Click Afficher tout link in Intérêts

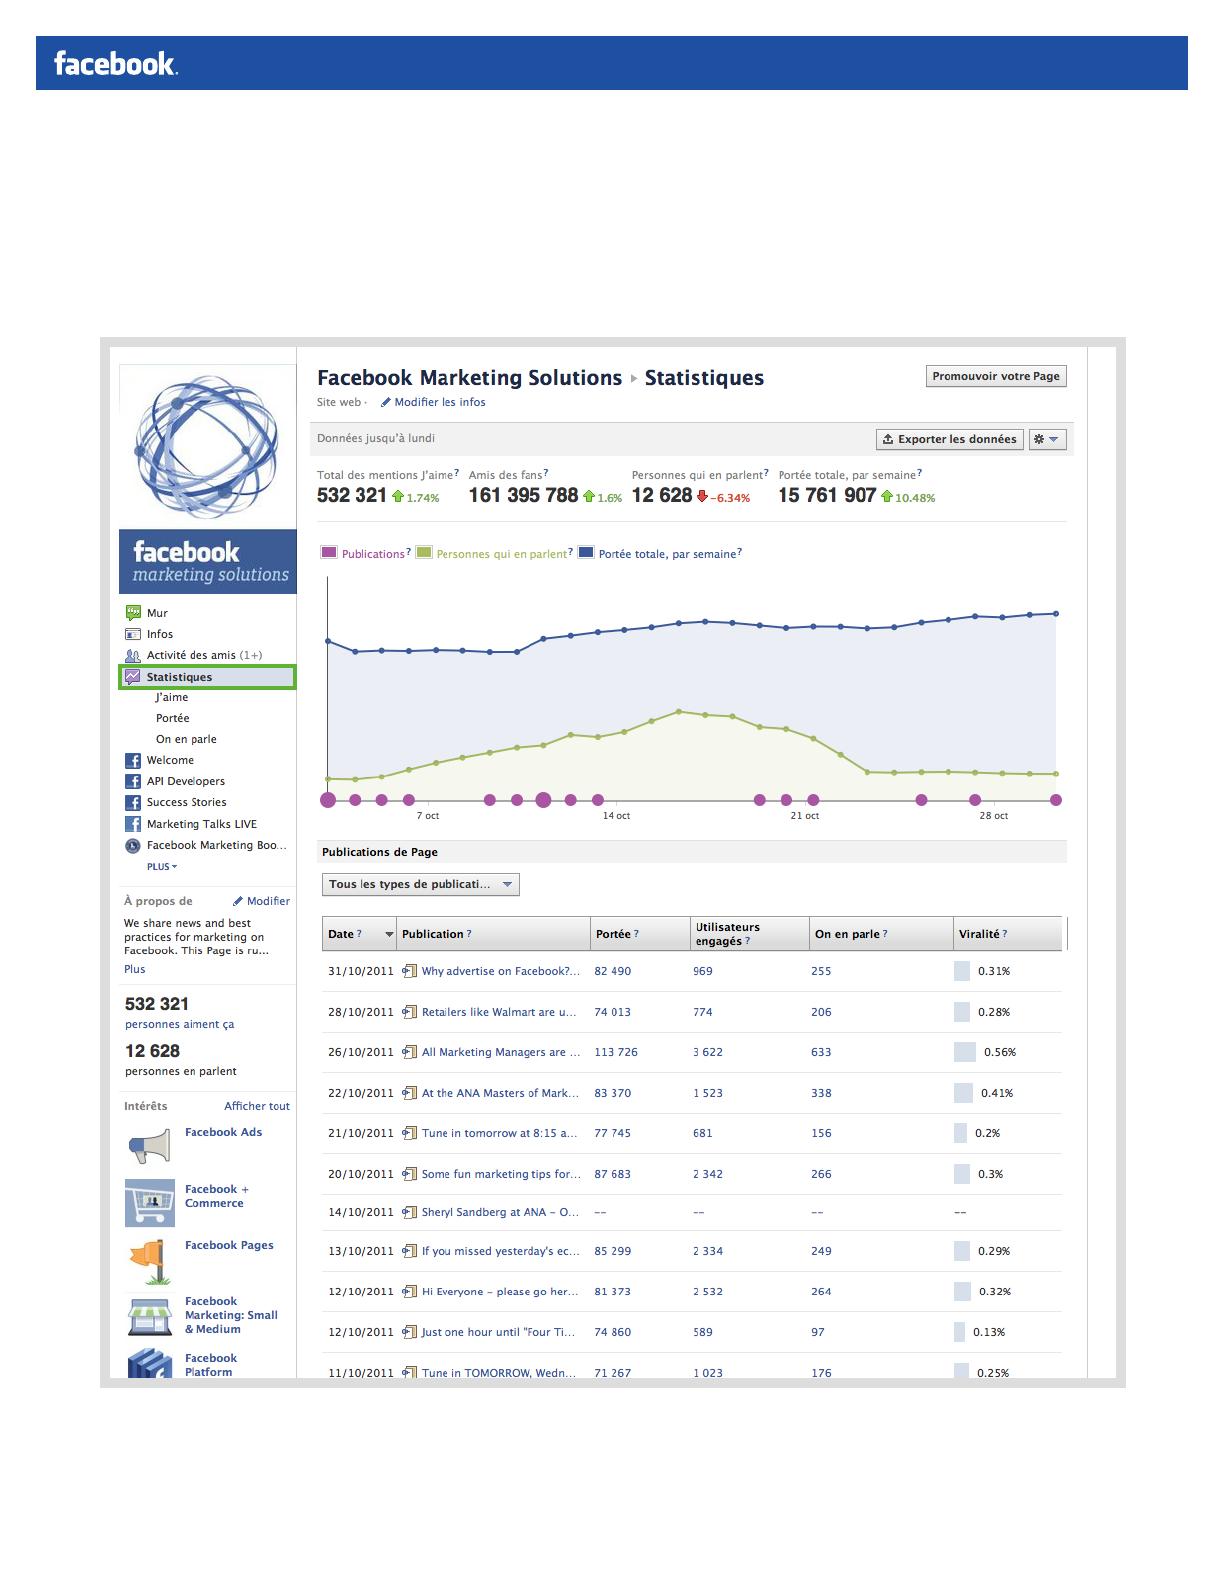pos(257,1106)
